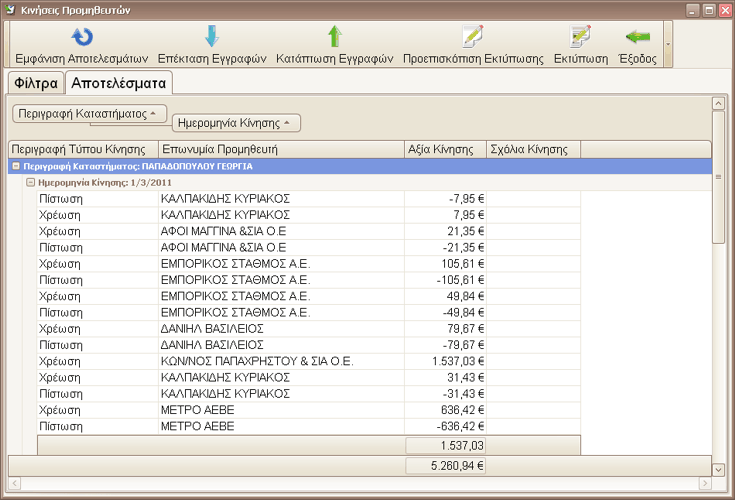Screen dimensions: 735x500
Task: Click the 1.537,03 € value cell
Action: [445, 361]
